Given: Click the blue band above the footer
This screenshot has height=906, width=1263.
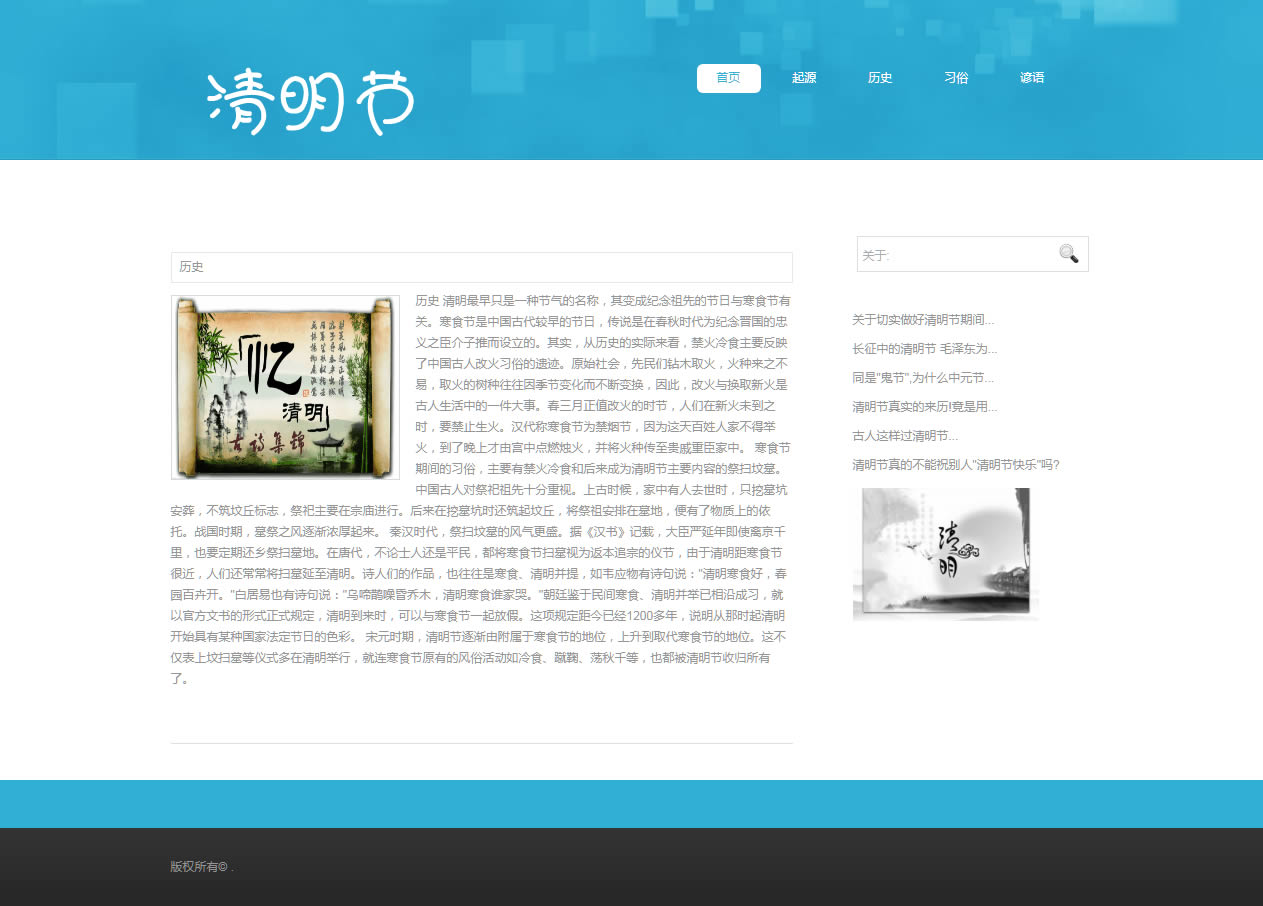Looking at the screenshot, I should pyautogui.click(x=631, y=803).
